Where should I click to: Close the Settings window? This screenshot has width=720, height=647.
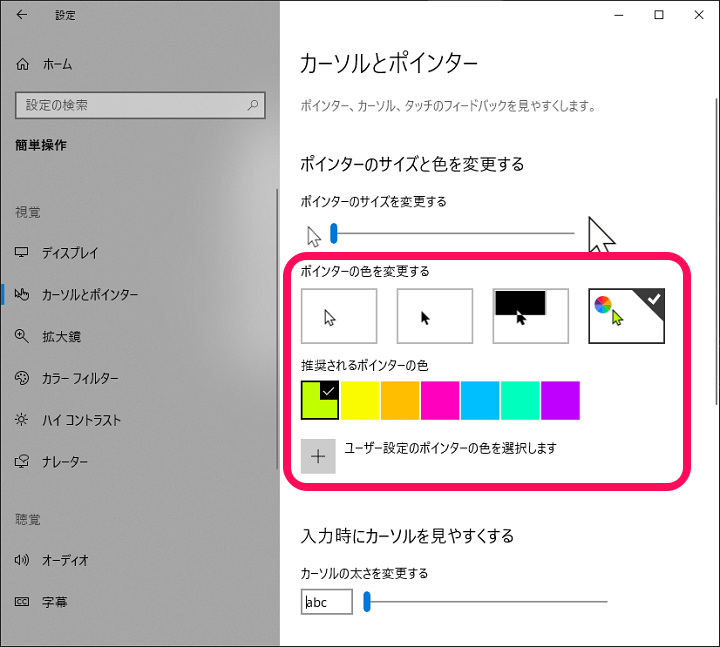coord(699,15)
